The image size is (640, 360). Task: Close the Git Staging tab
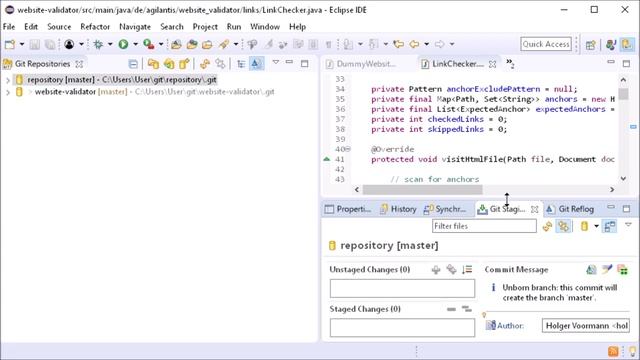click(534, 209)
